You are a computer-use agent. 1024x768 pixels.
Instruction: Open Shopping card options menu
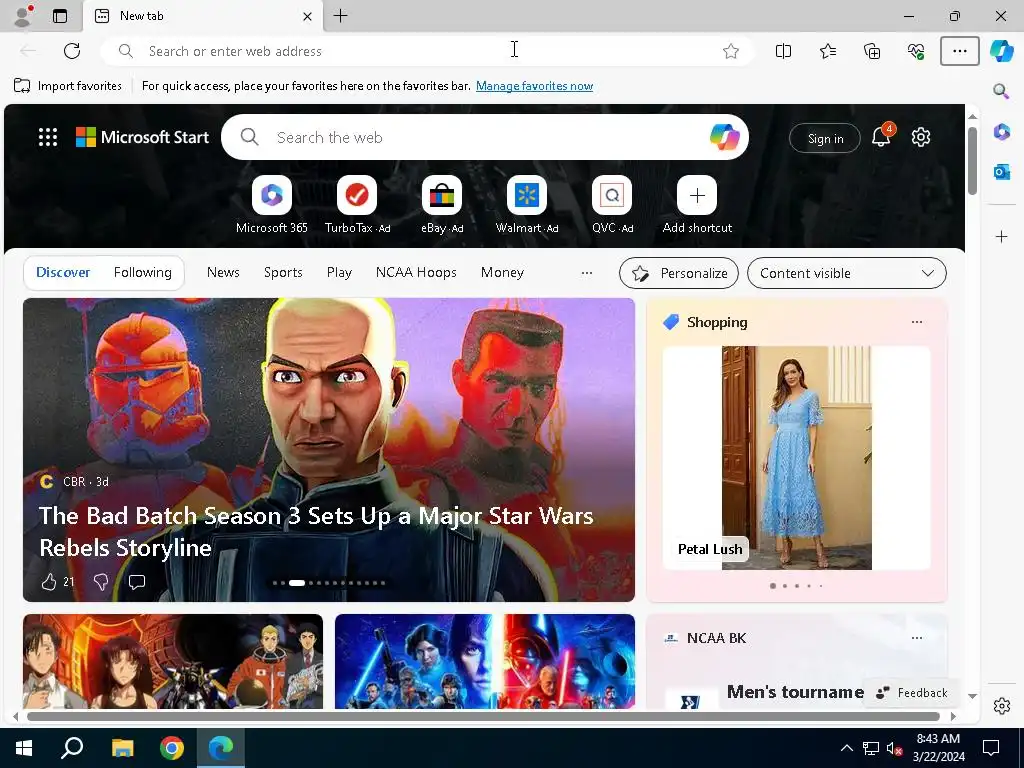917,322
